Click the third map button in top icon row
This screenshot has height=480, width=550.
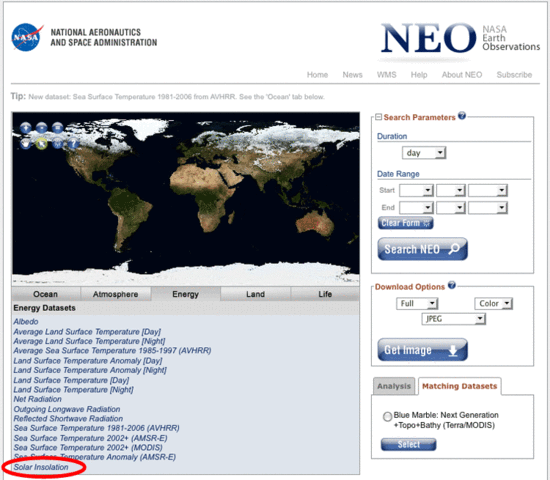tap(57, 127)
